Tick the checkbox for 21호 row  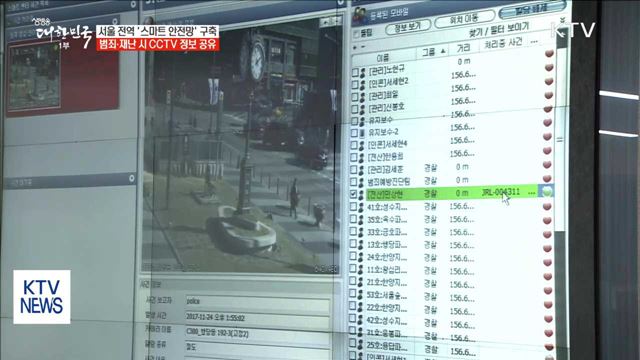tap(353, 282)
